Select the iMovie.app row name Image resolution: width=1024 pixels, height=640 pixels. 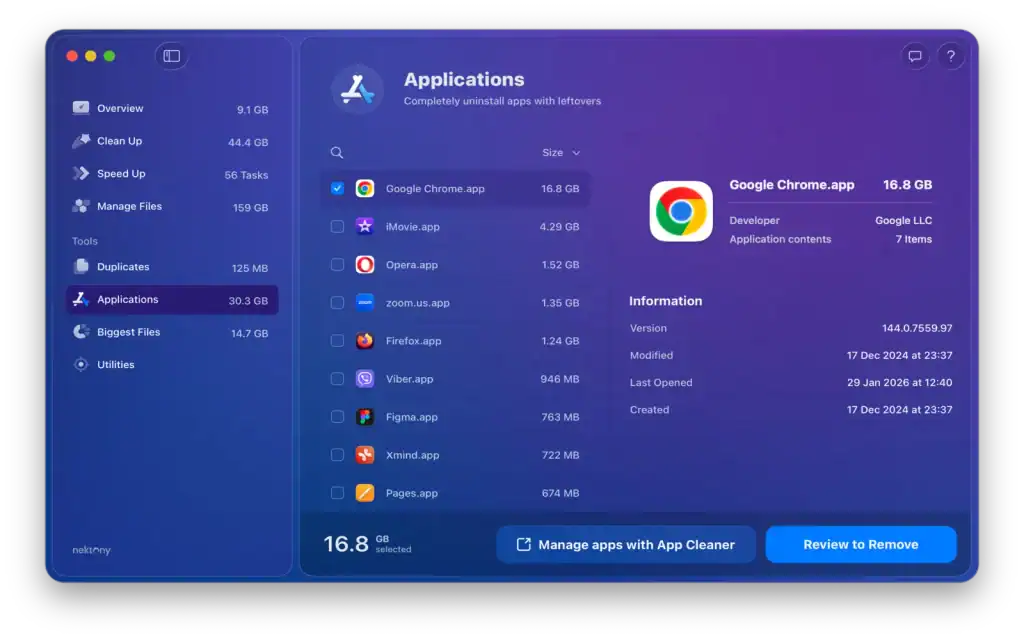click(x=413, y=227)
